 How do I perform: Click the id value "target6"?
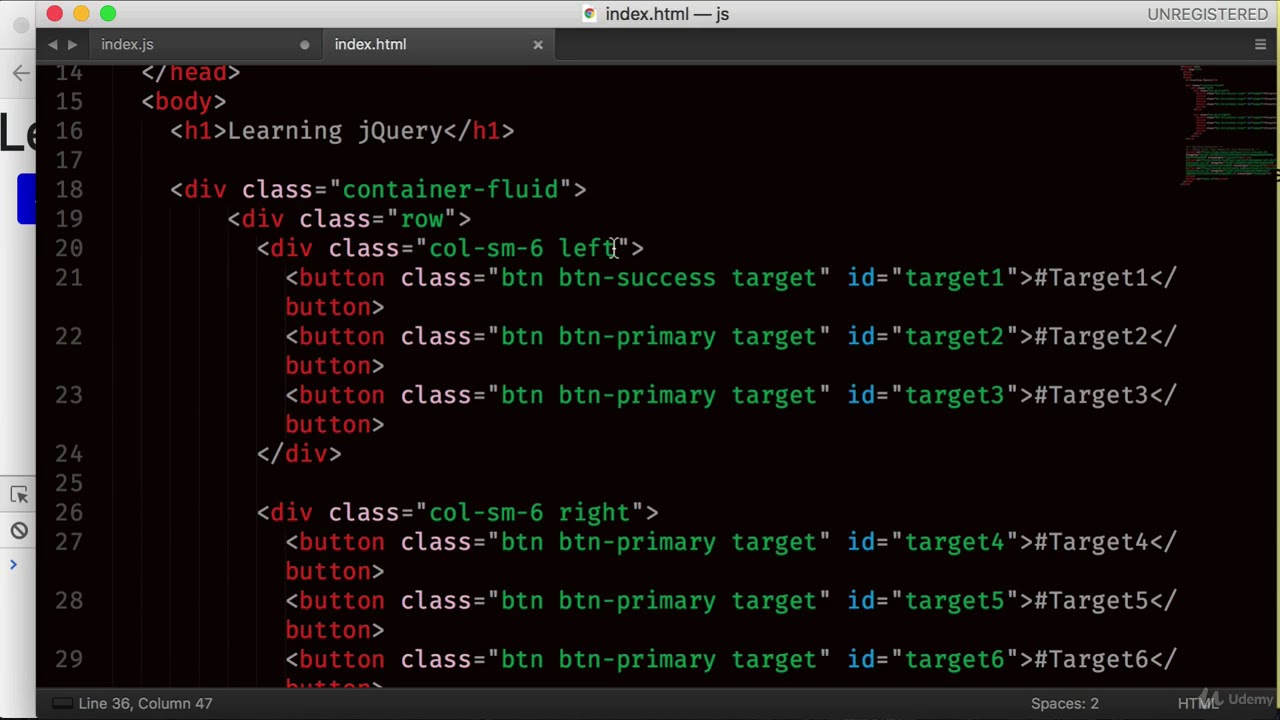954,660
